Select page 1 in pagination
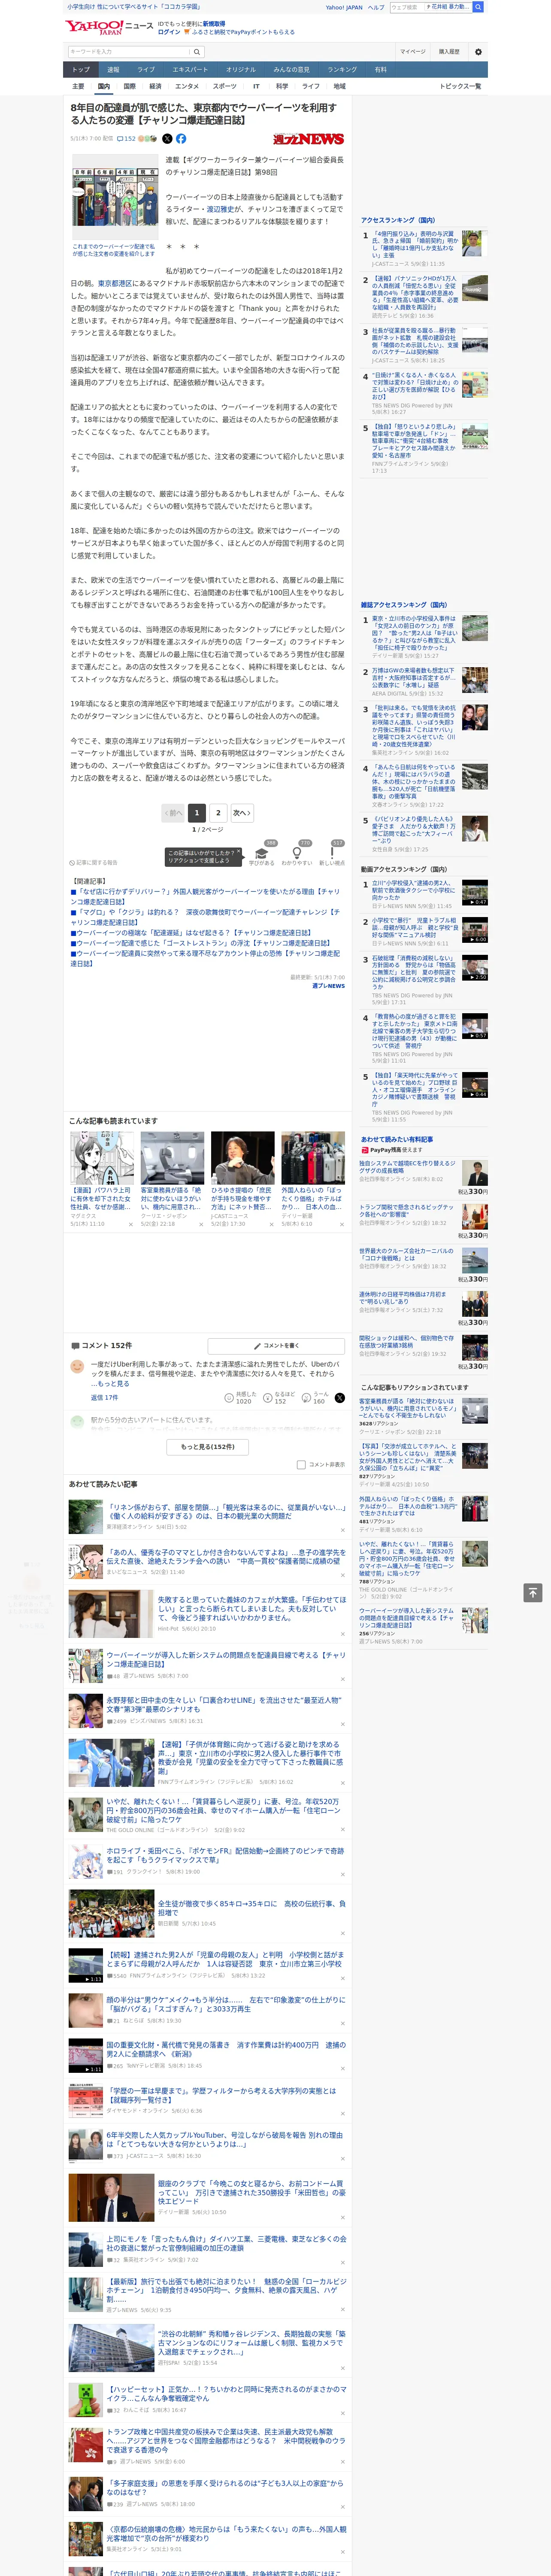This screenshot has width=551, height=2576. click(x=197, y=813)
